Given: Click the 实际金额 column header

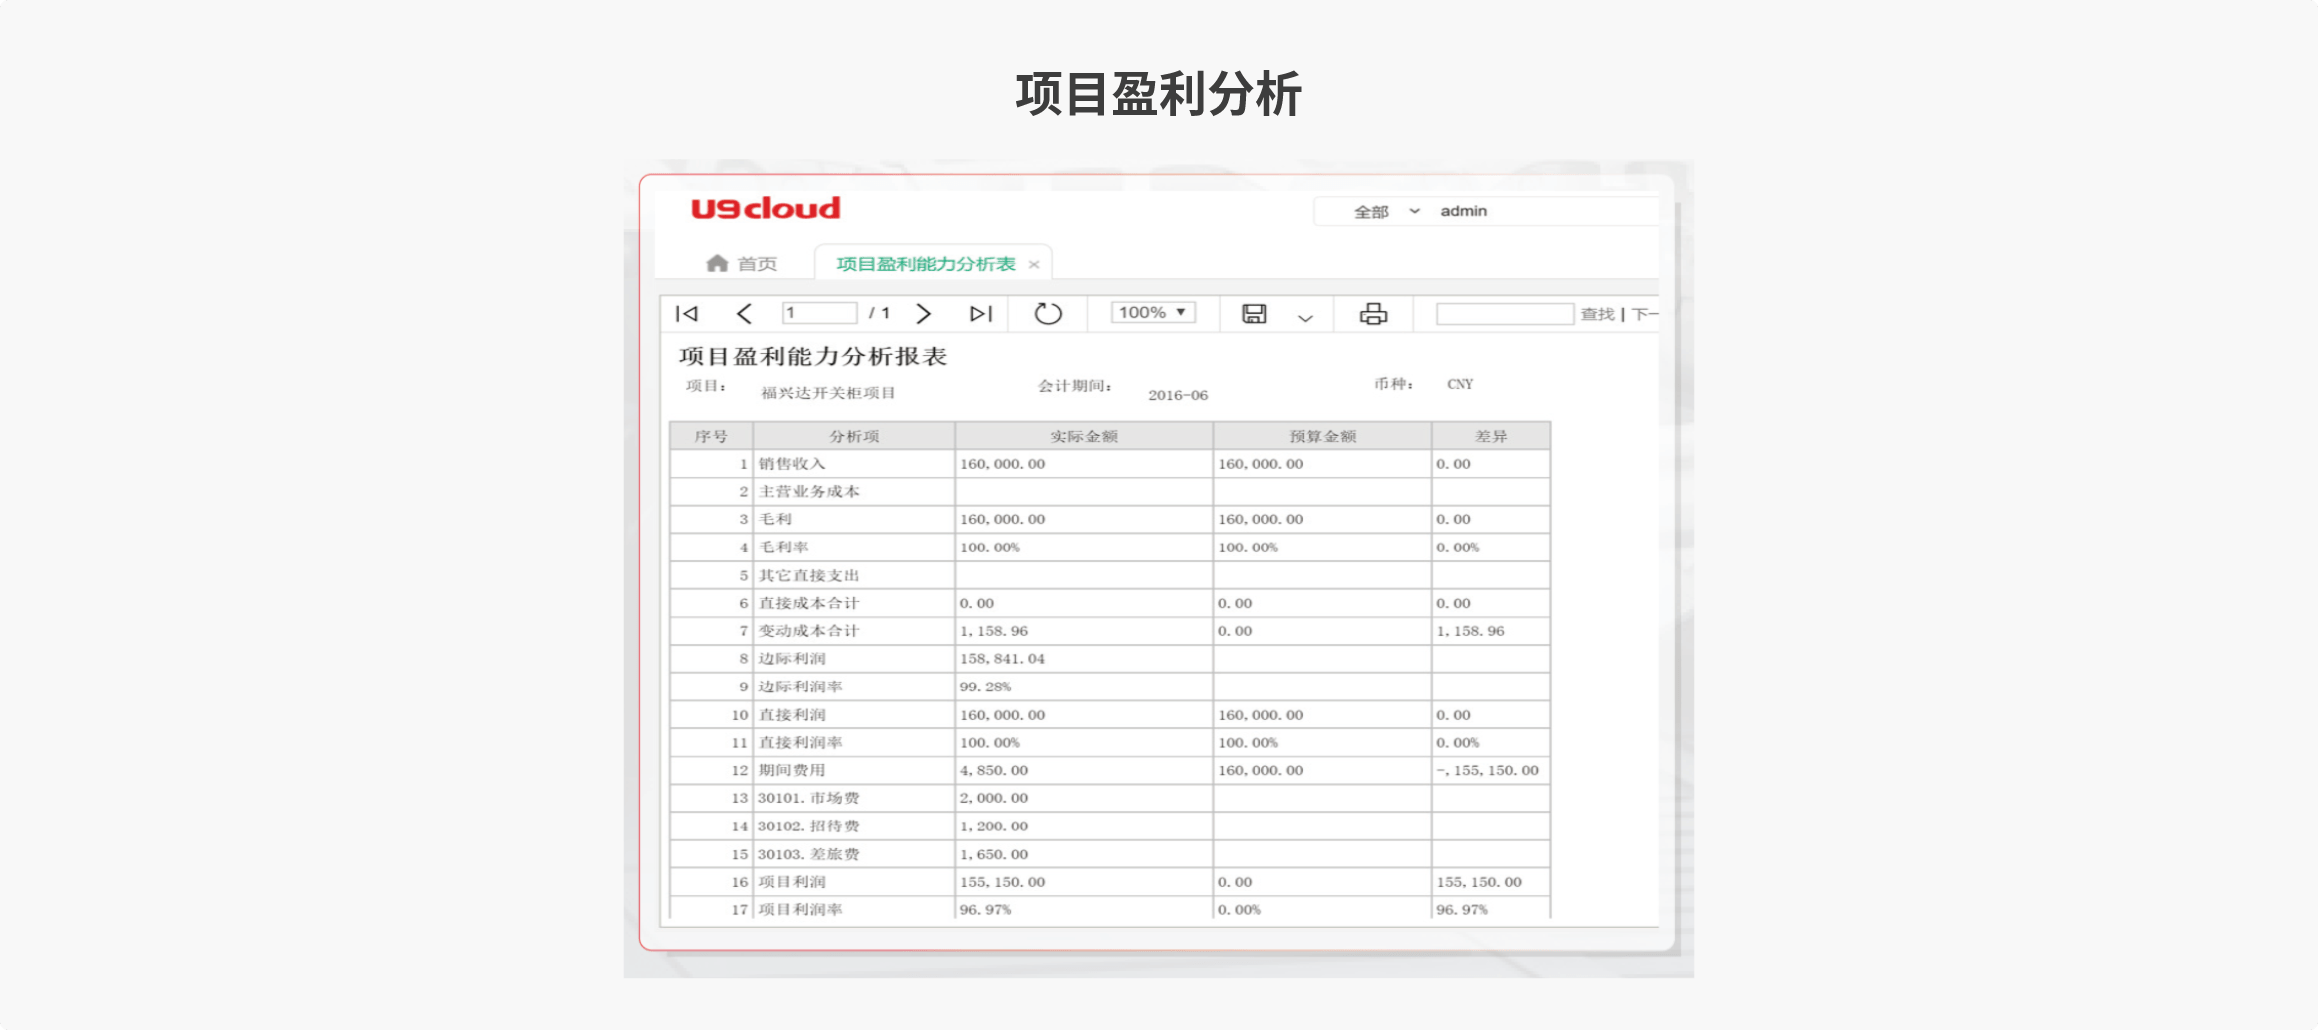Looking at the screenshot, I should point(1083,436).
